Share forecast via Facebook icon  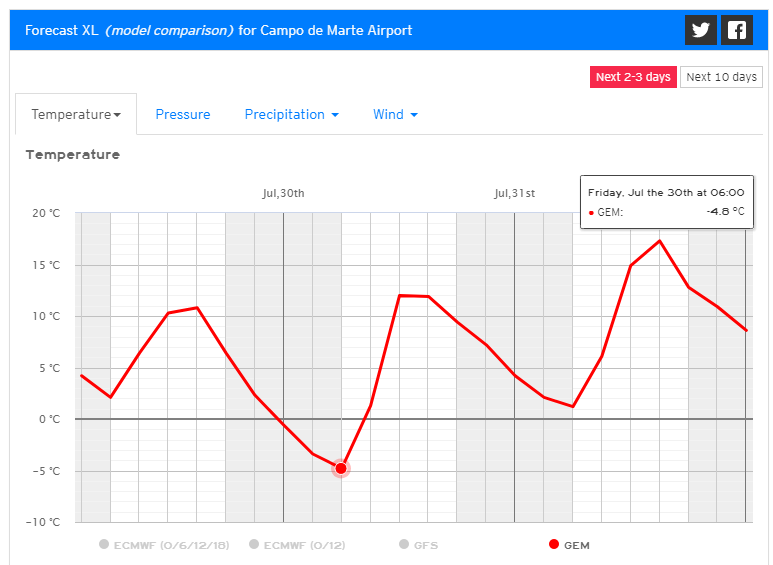pos(737,30)
